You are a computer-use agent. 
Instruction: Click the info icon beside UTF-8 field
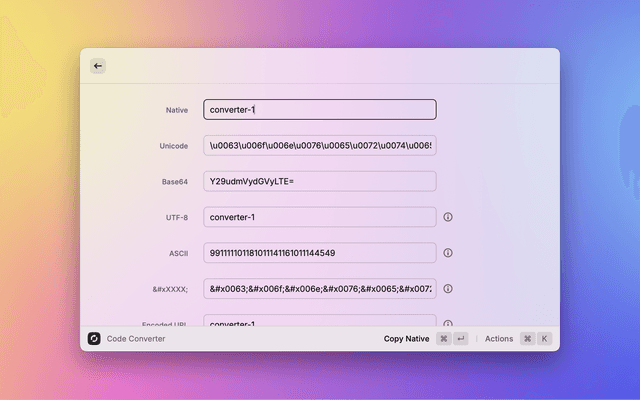click(x=448, y=217)
